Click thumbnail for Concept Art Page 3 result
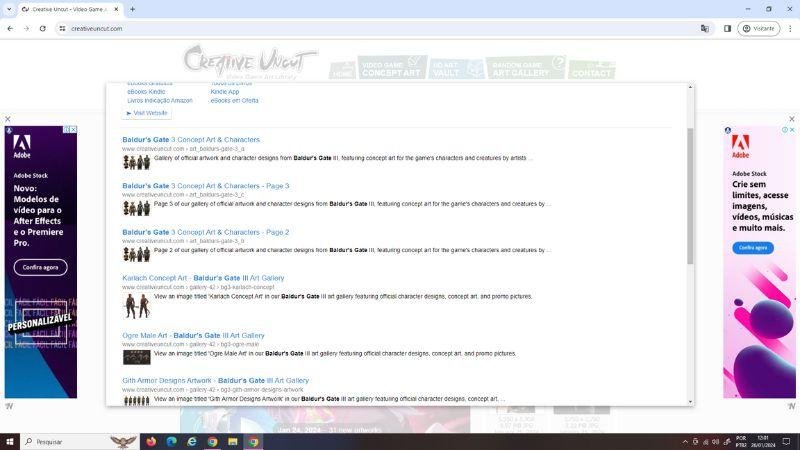The height and width of the screenshot is (450, 800). click(x=137, y=208)
